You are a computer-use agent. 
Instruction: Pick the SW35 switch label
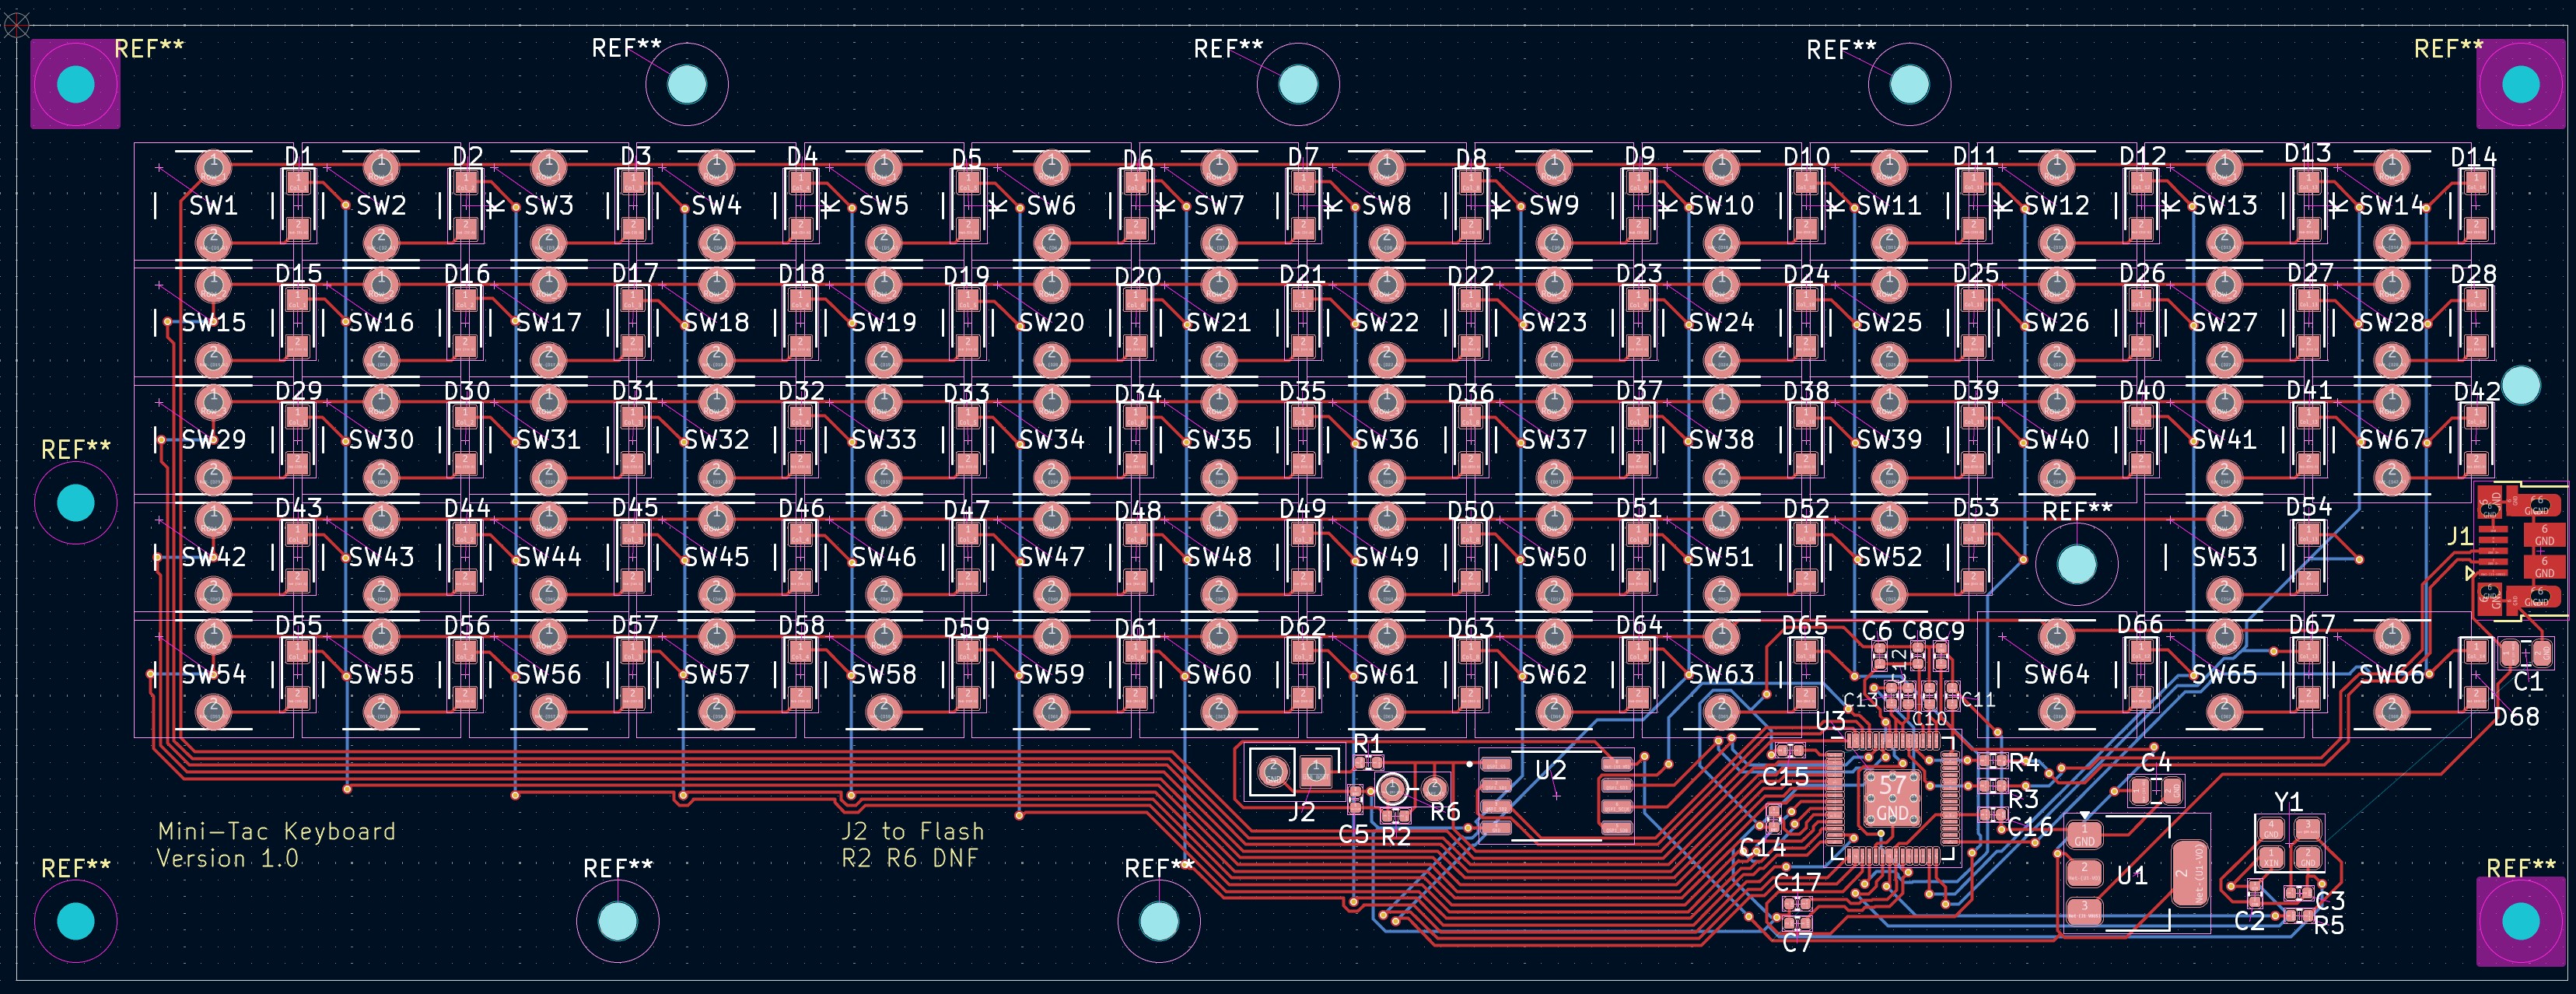coord(1219,440)
